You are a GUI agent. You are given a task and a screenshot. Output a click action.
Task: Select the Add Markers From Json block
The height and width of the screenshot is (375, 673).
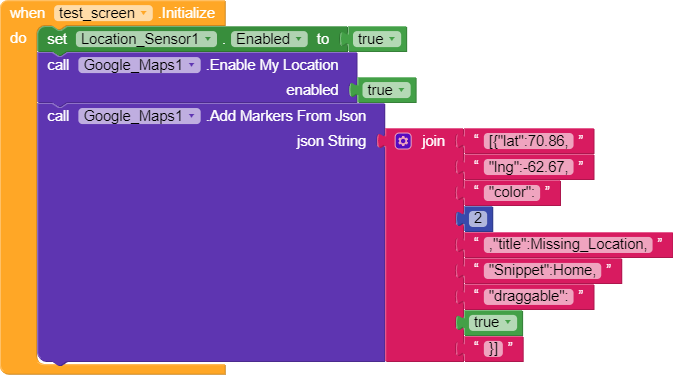[288, 116]
